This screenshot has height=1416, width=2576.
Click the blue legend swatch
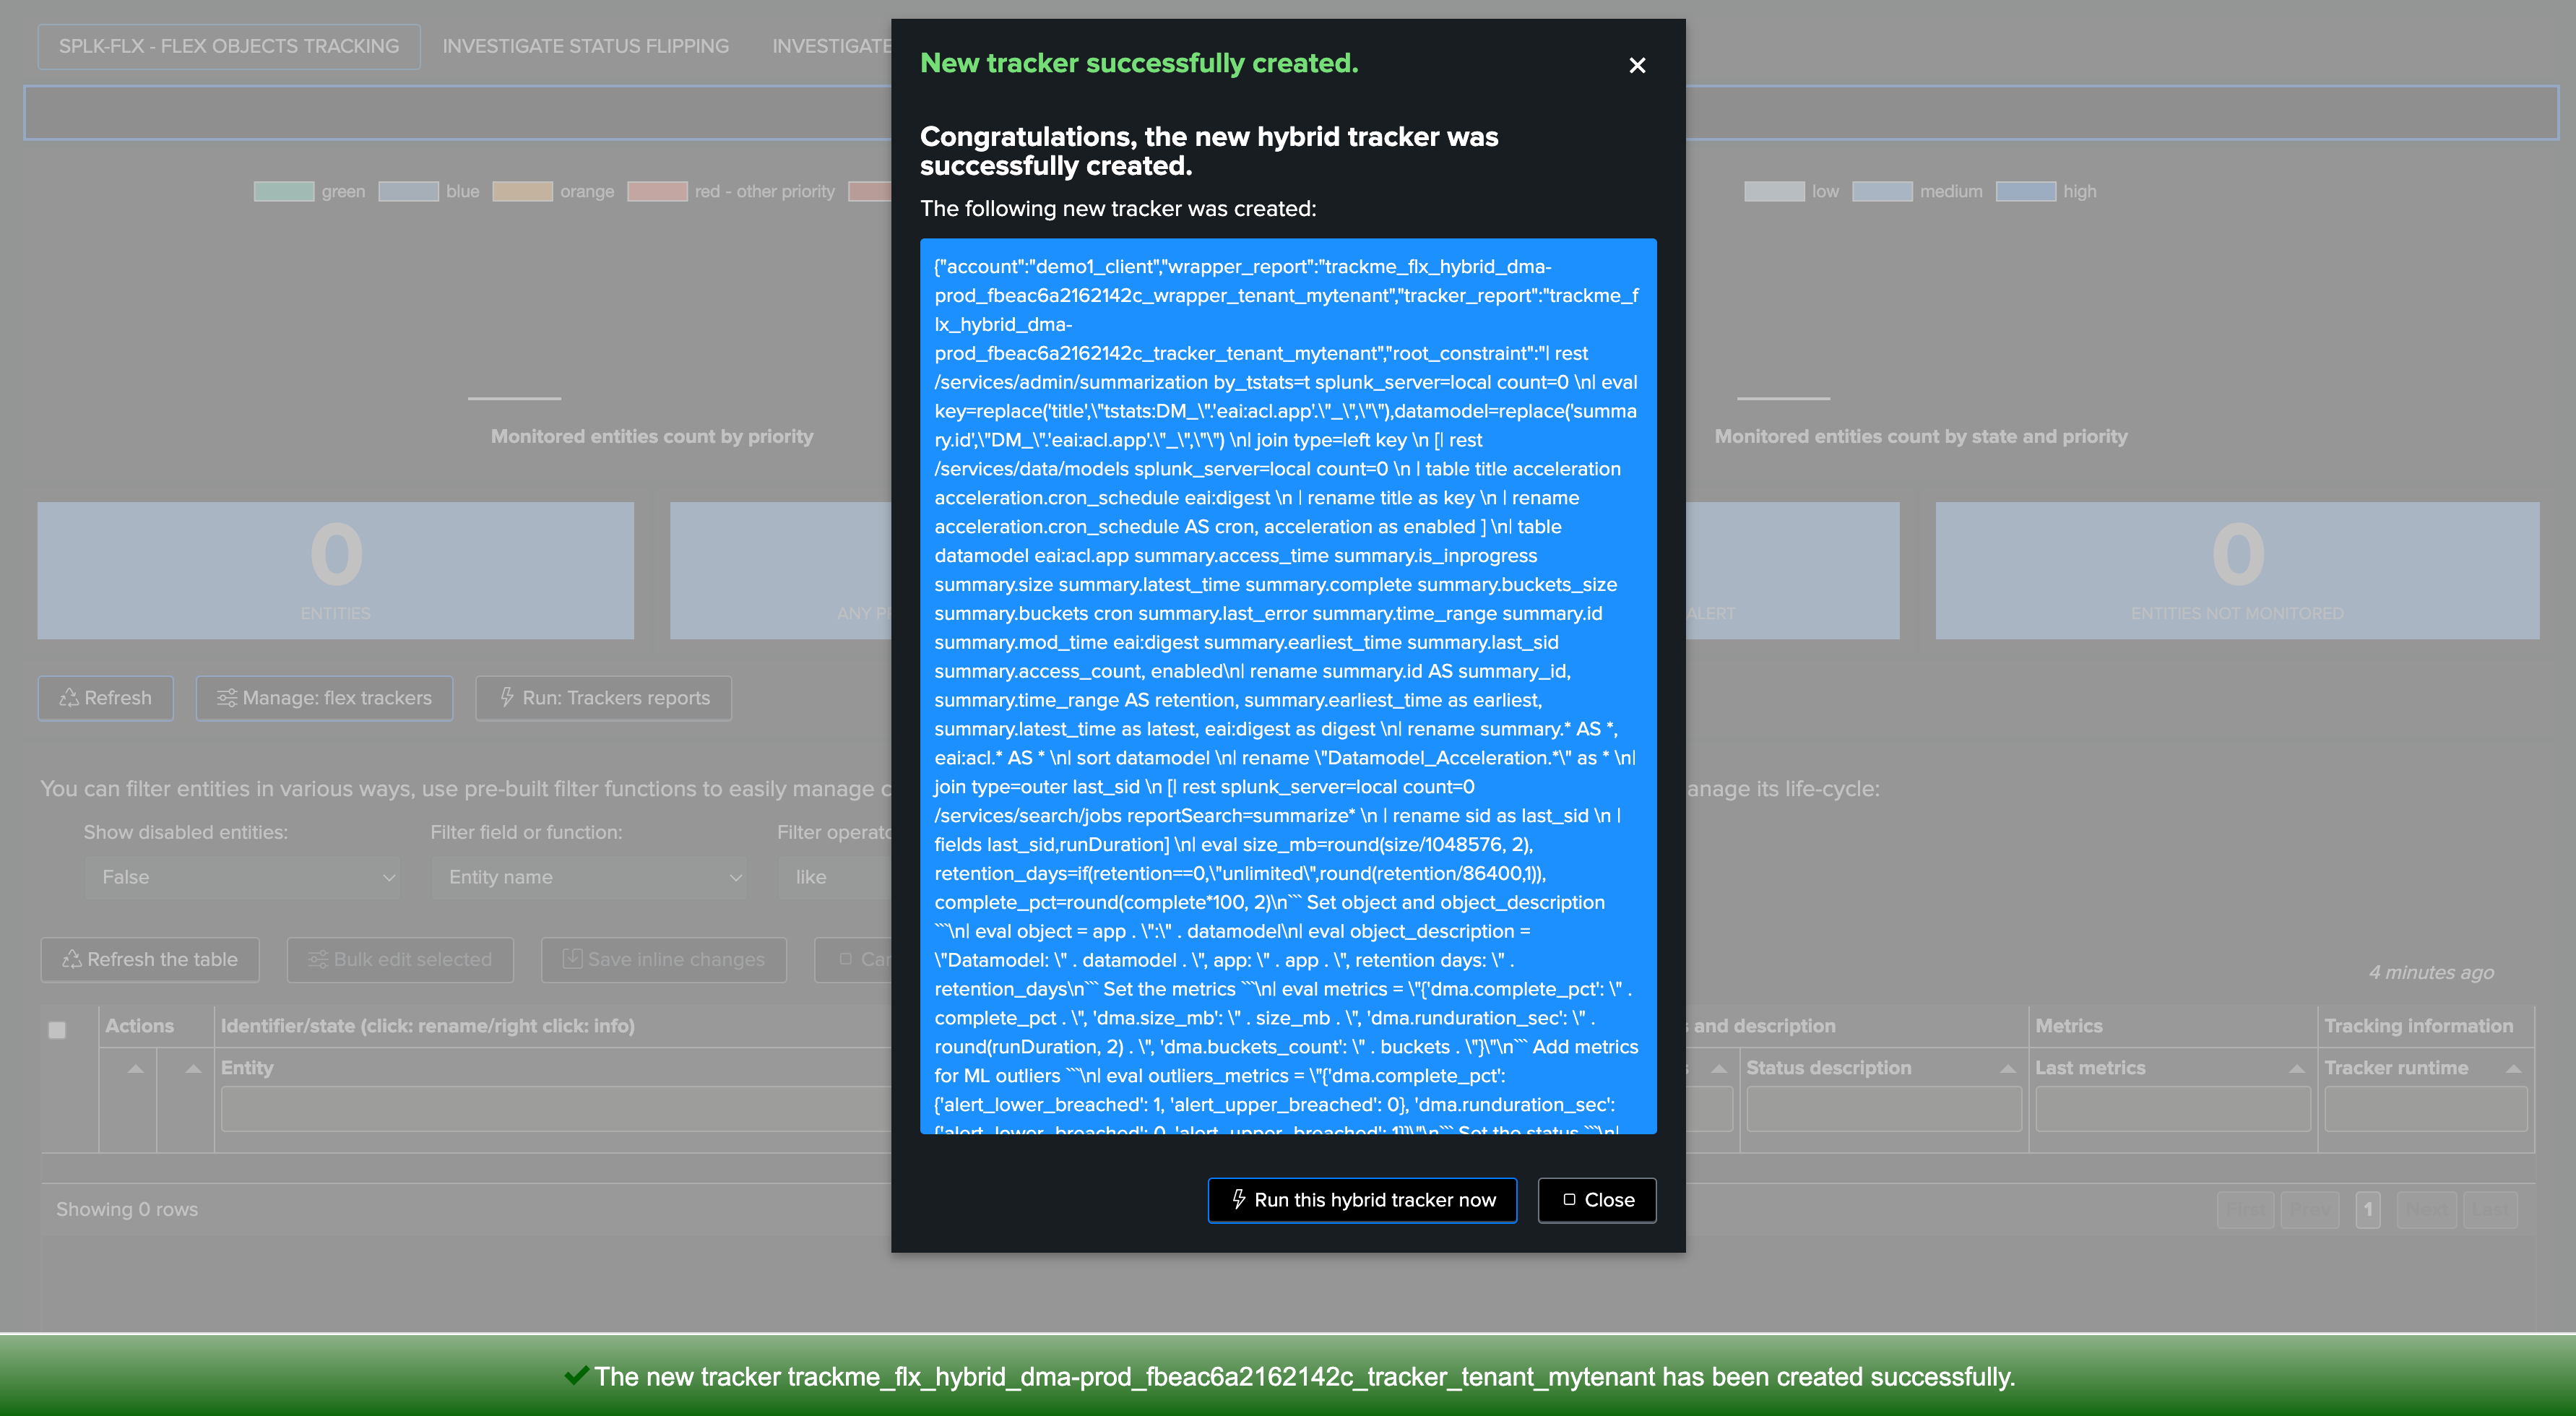click(408, 191)
